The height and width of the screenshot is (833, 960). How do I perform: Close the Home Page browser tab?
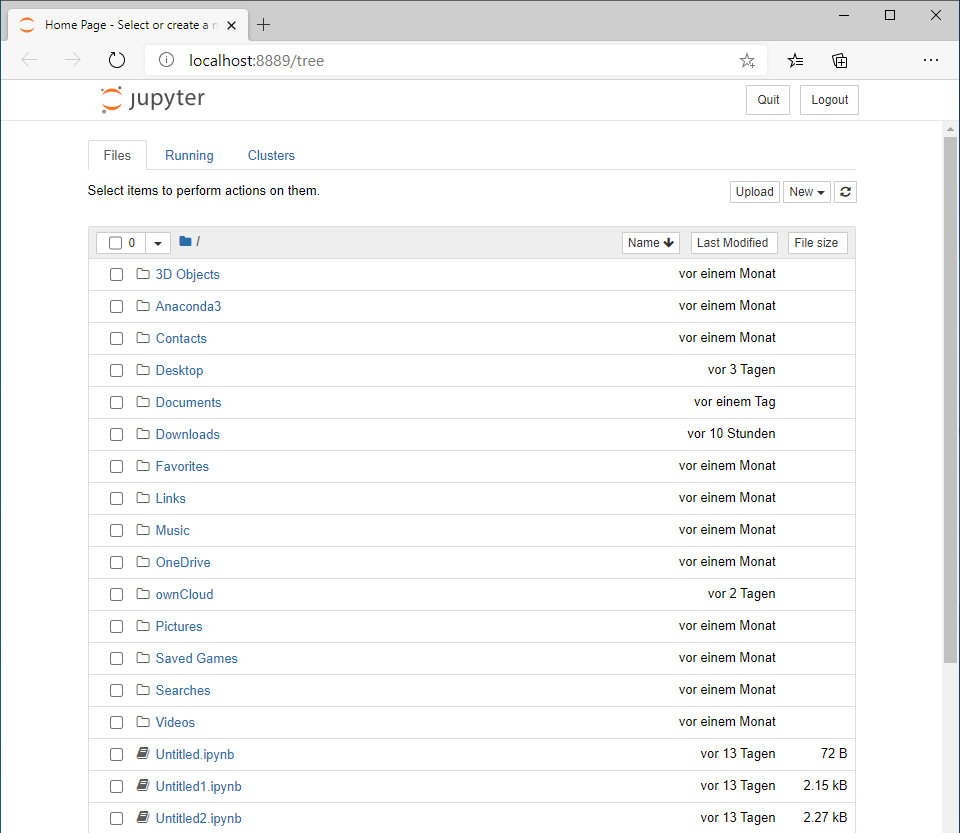coord(231,25)
